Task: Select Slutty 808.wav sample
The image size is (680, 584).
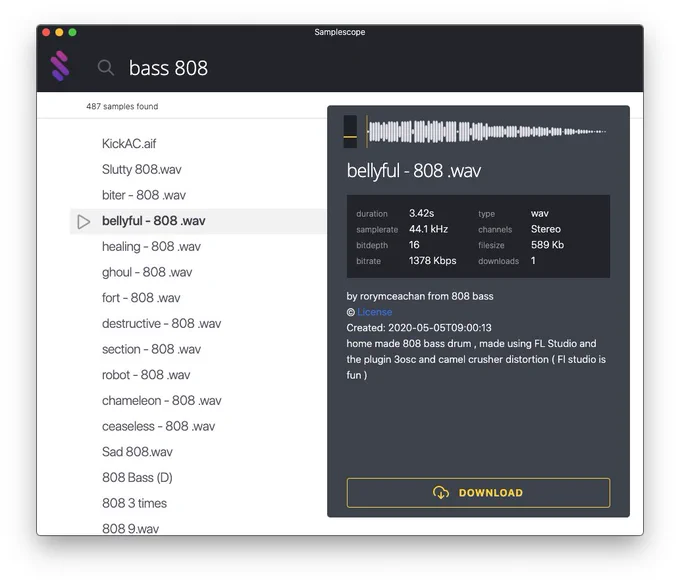Action: pyautogui.click(x=141, y=169)
